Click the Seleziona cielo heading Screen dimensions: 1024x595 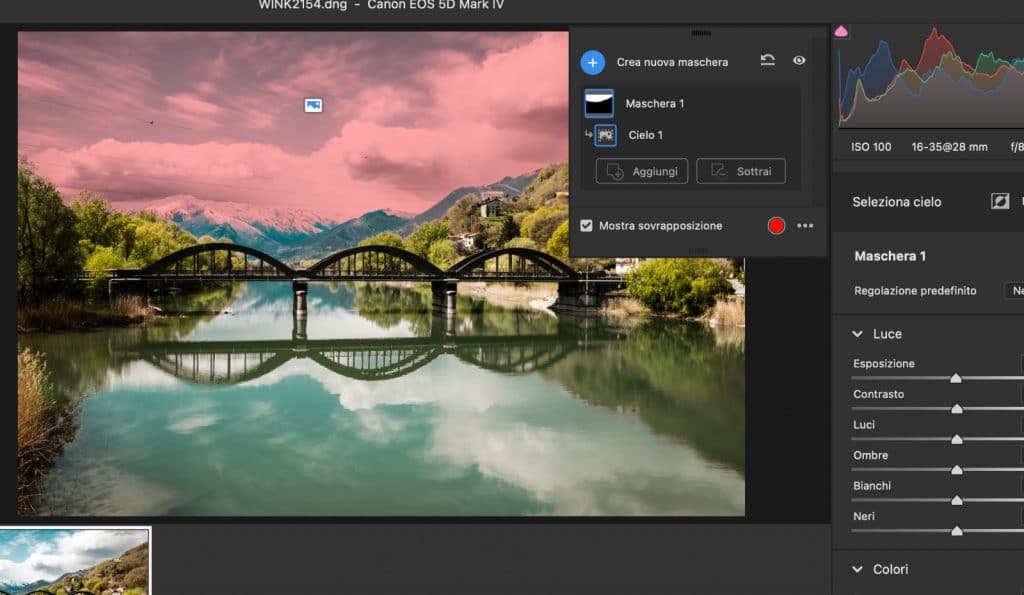[897, 202]
